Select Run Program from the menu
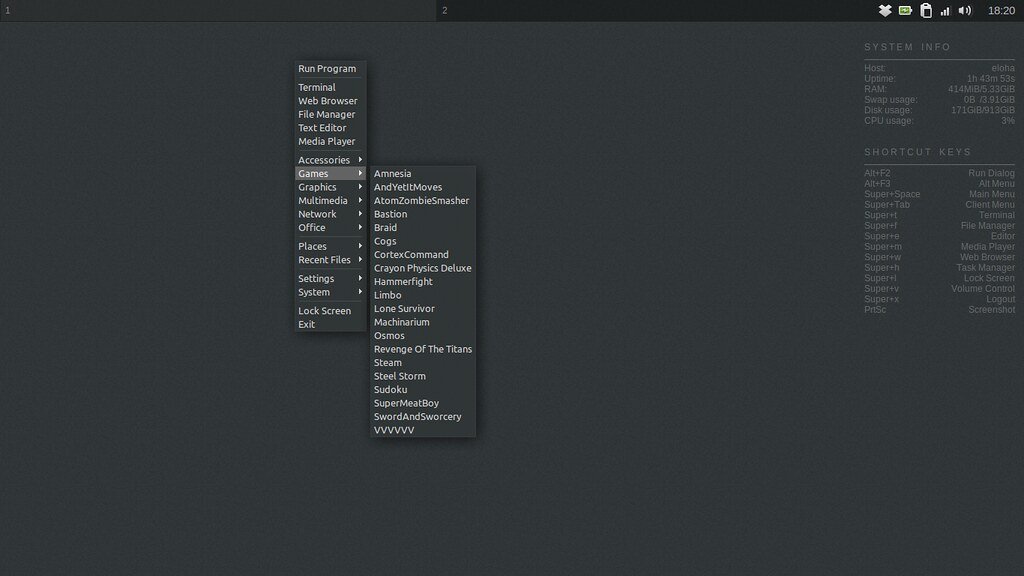Image resolution: width=1024 pixels, height=576 pixels. (x=327, y=69)
